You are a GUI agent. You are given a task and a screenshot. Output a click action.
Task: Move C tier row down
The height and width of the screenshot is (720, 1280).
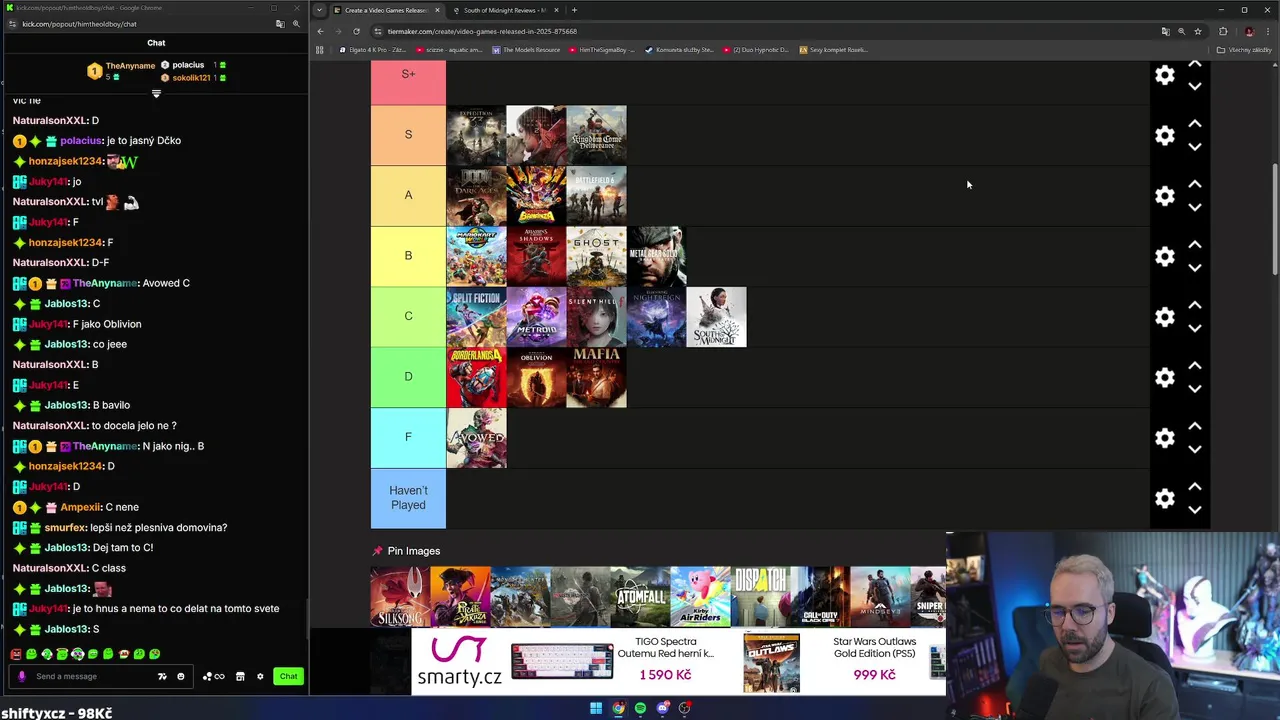click(1194, 328)
